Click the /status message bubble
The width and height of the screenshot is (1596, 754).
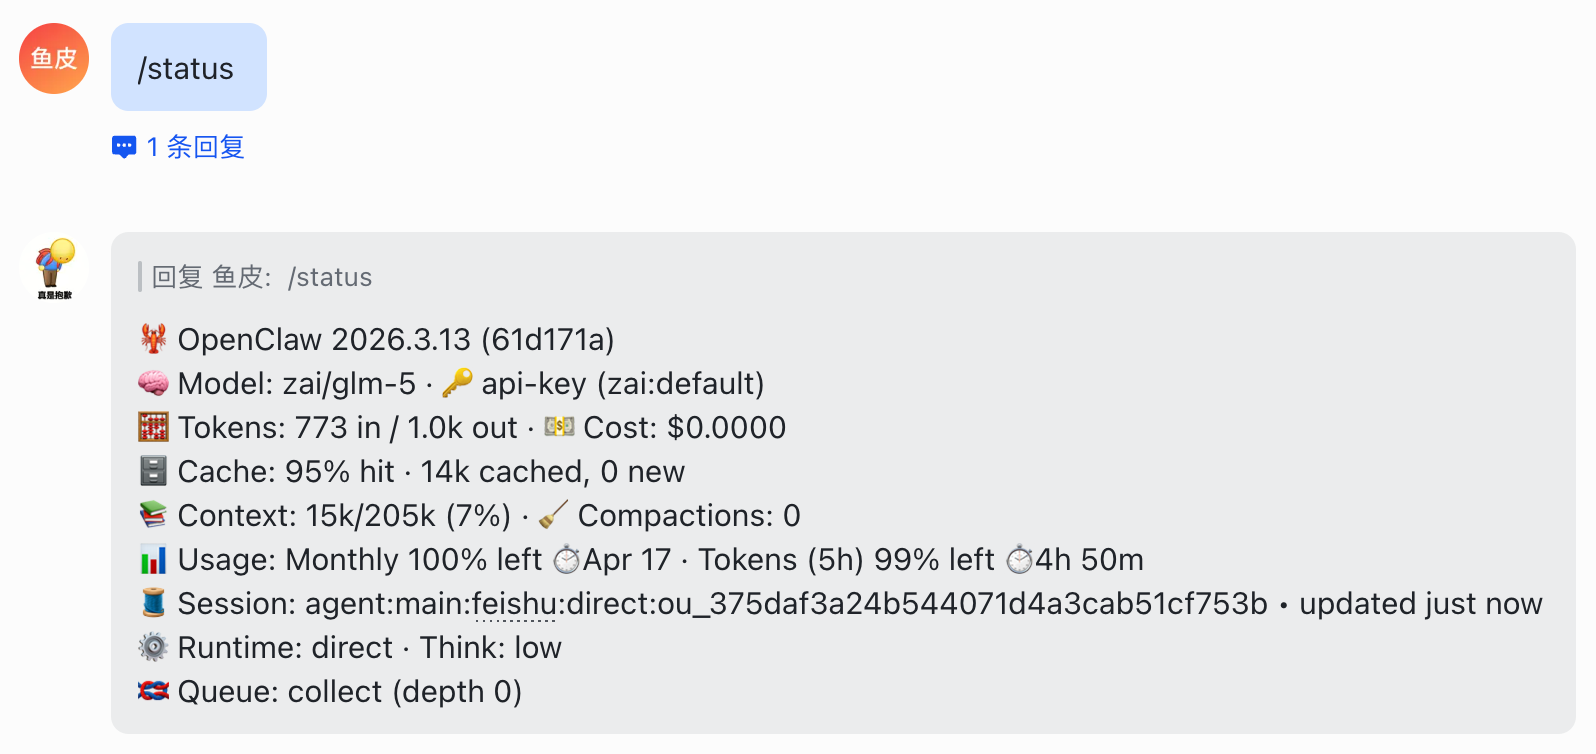tap(188, 68)
